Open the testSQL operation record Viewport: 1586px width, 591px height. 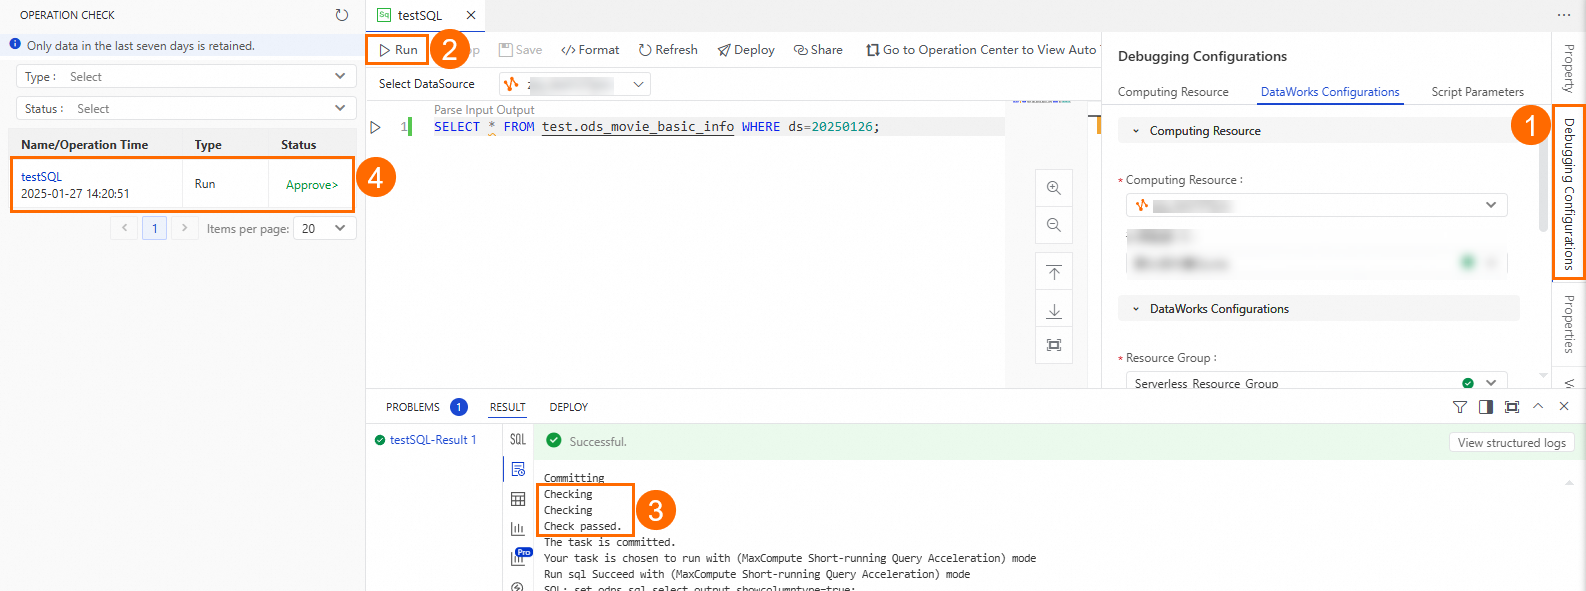pyautogui.click(x=41, y=177)
